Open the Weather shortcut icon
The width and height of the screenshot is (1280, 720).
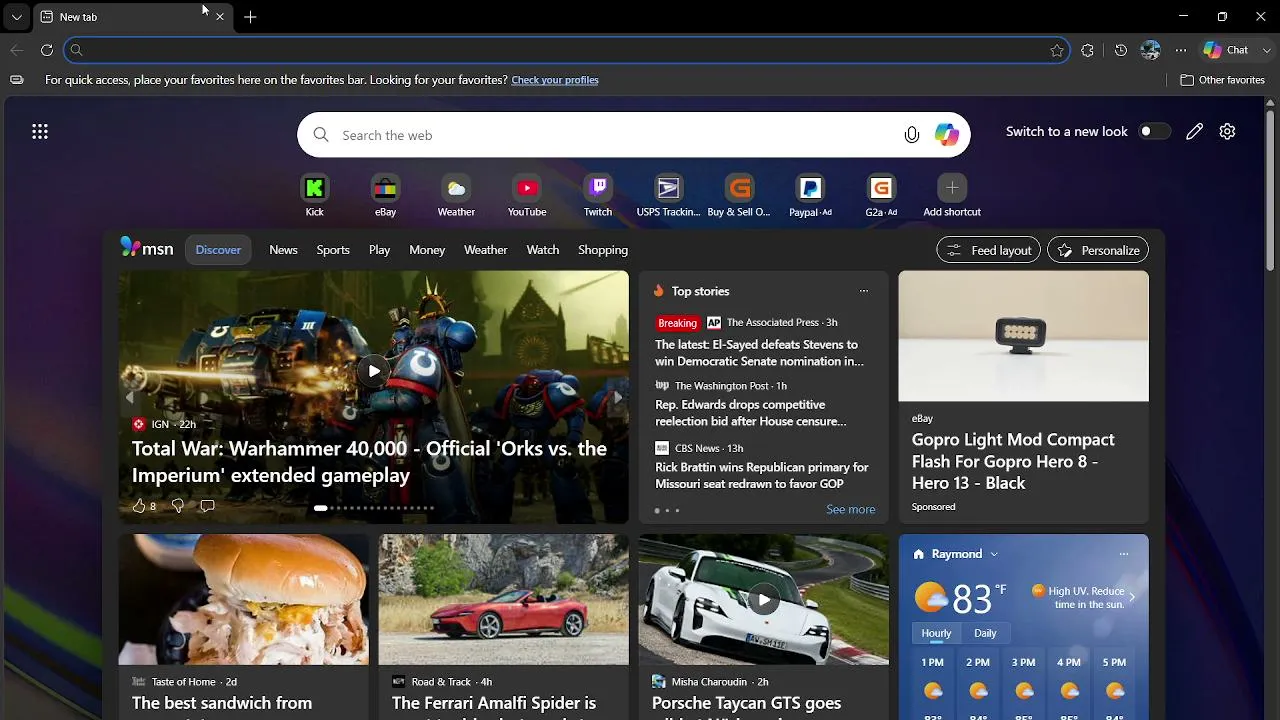click(x=456, y=188)
